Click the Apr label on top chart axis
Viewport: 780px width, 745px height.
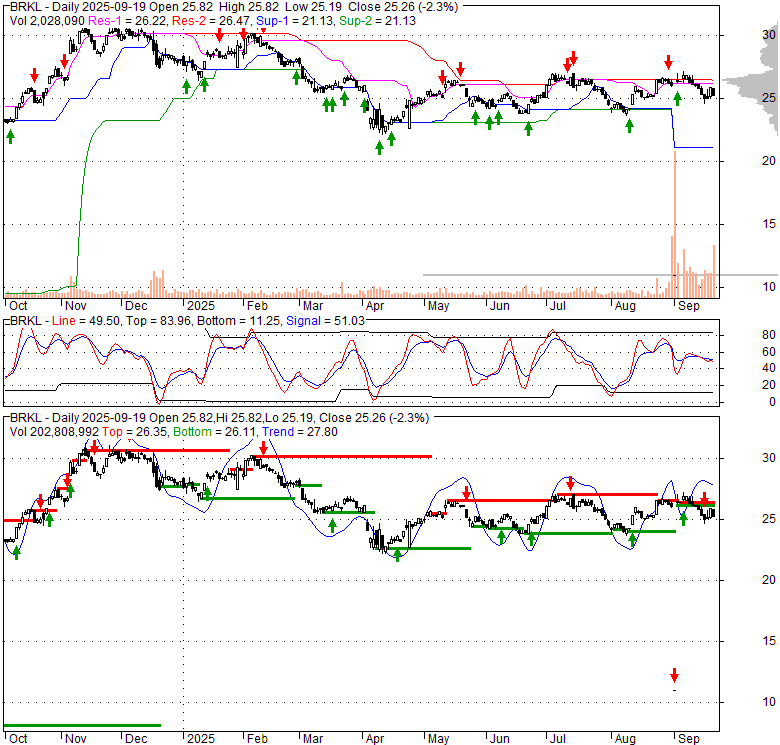(375, 306)
